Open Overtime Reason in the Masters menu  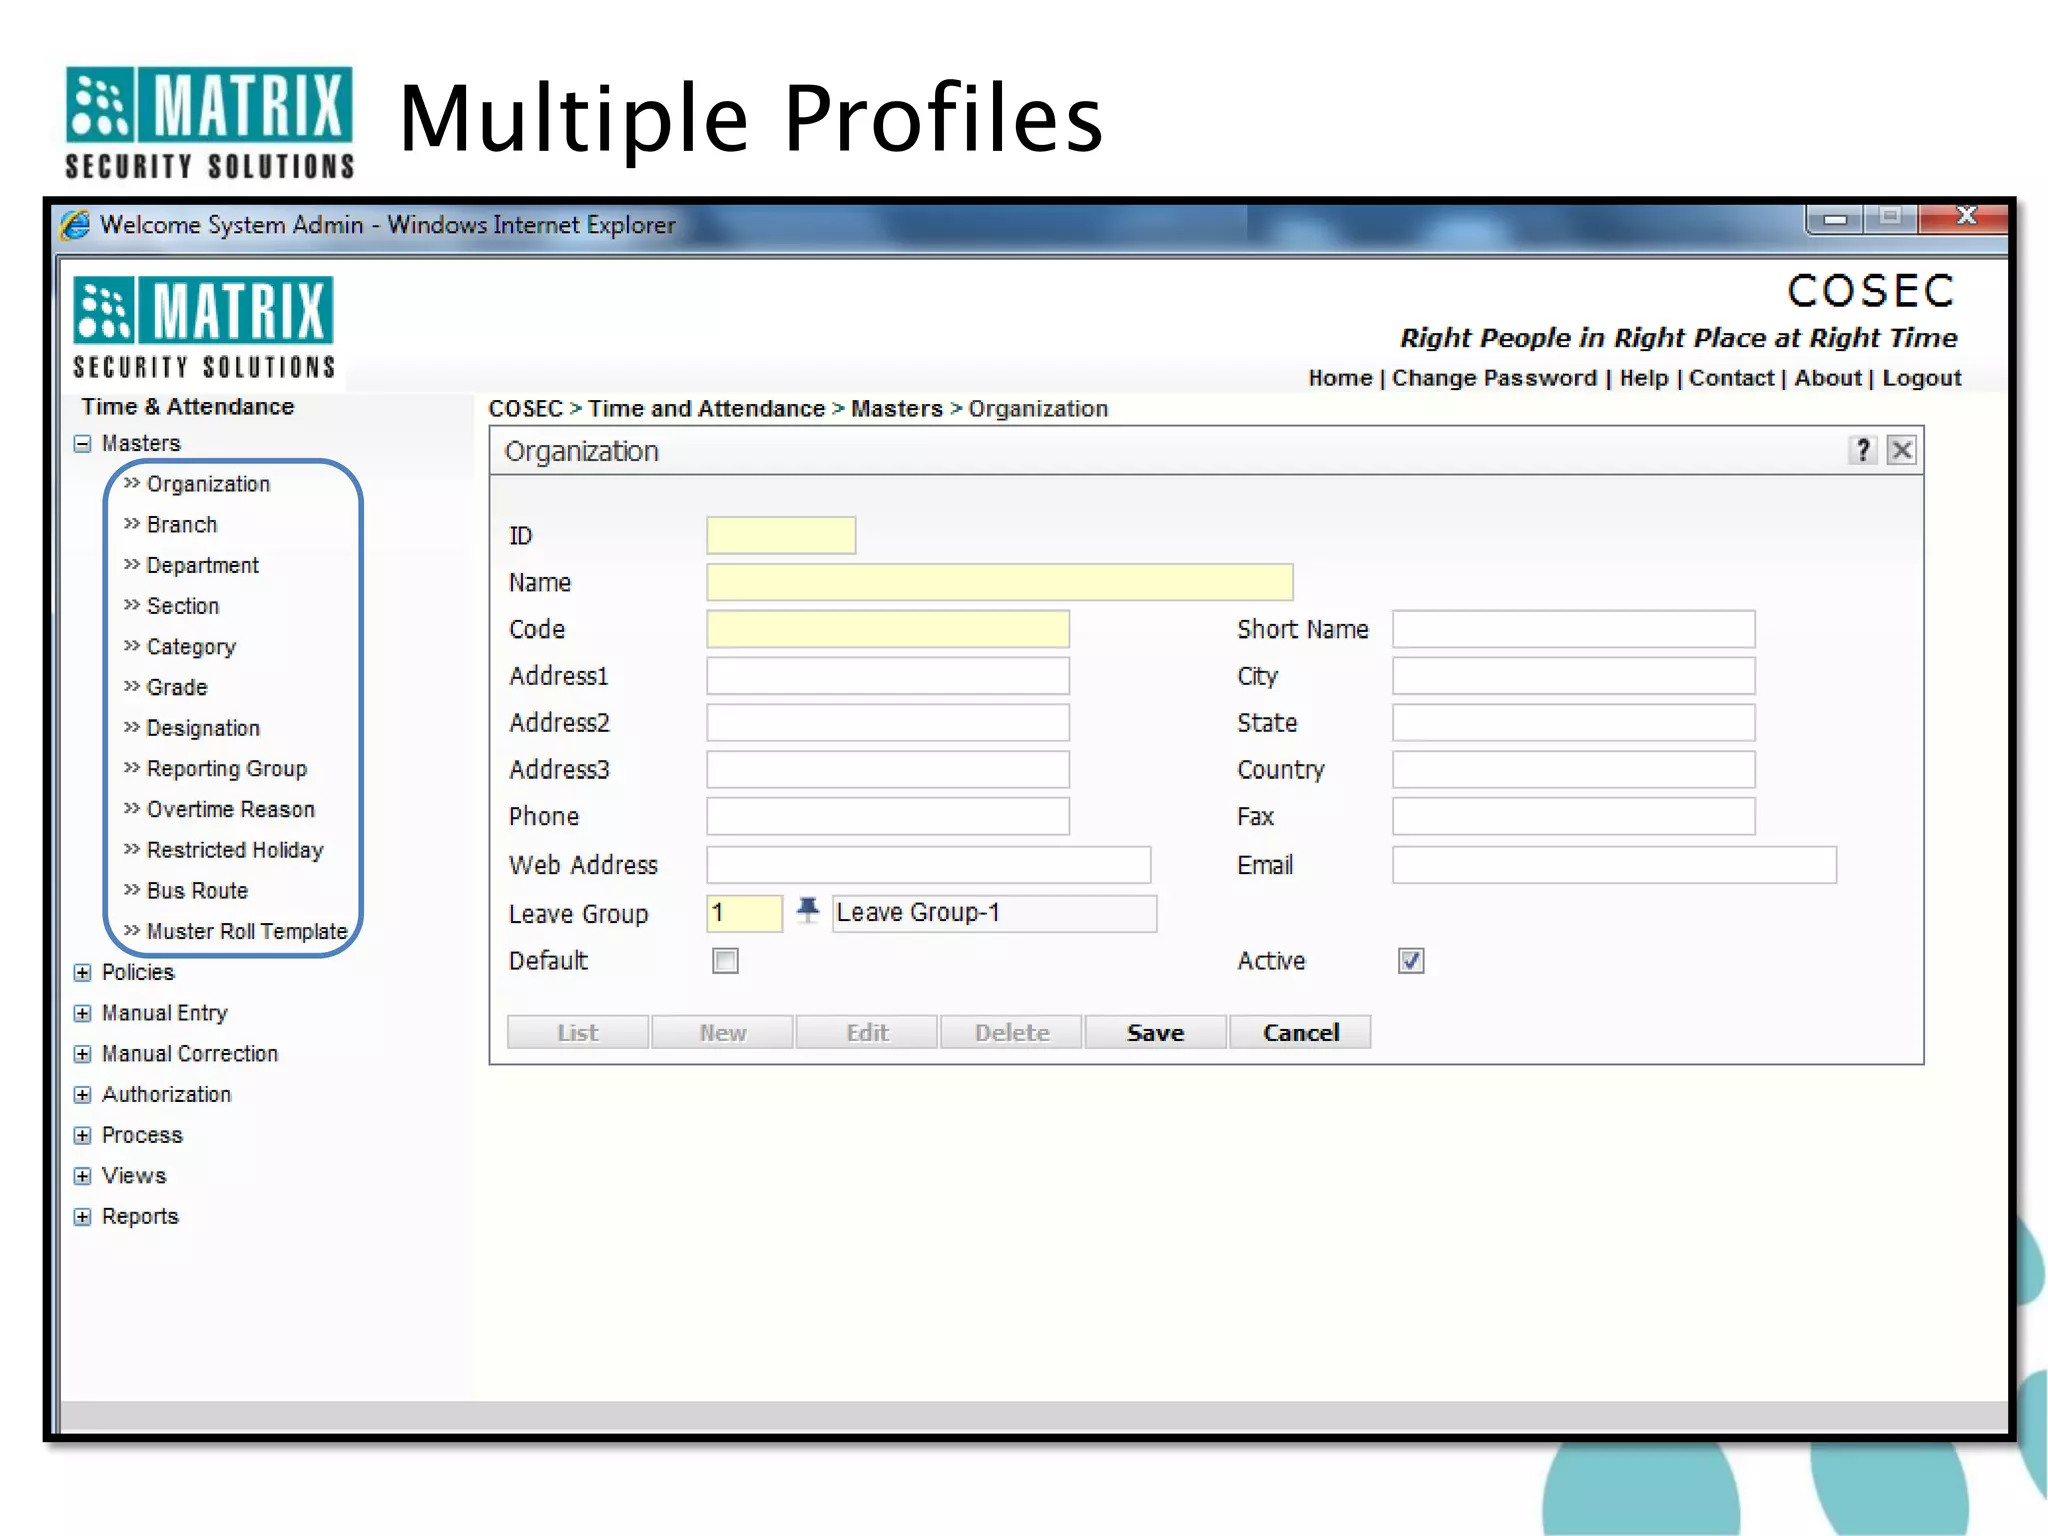[231, 809]
